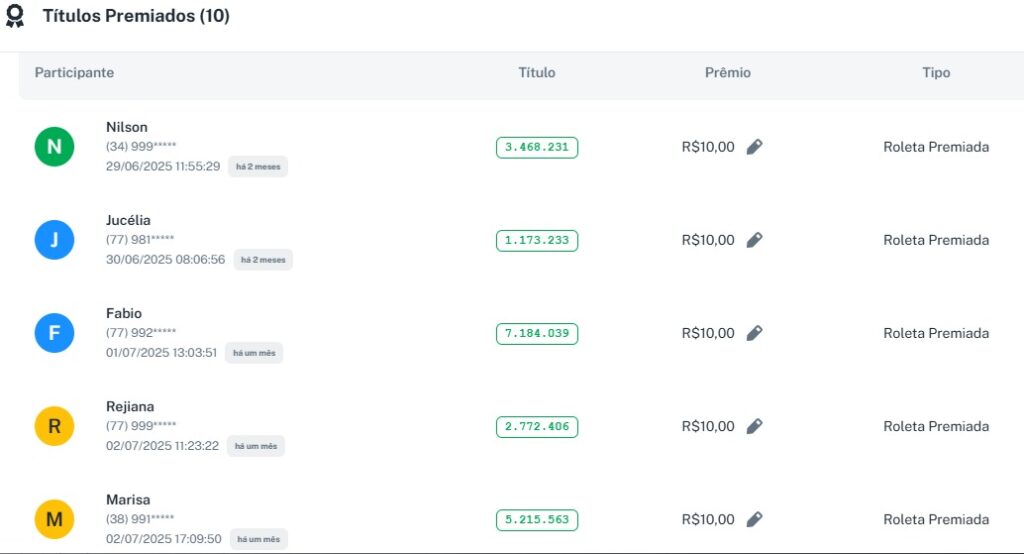Open title number 5.215.563

pos(537,520)
